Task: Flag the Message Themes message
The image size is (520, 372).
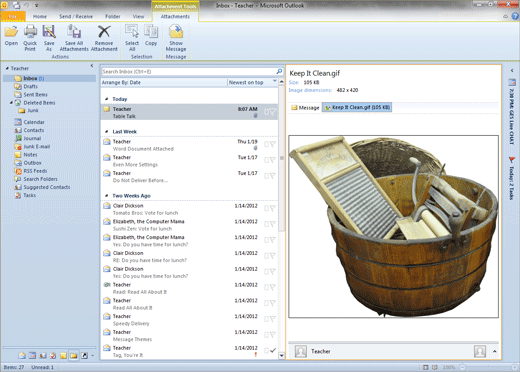Action: [x=272, y=335]
